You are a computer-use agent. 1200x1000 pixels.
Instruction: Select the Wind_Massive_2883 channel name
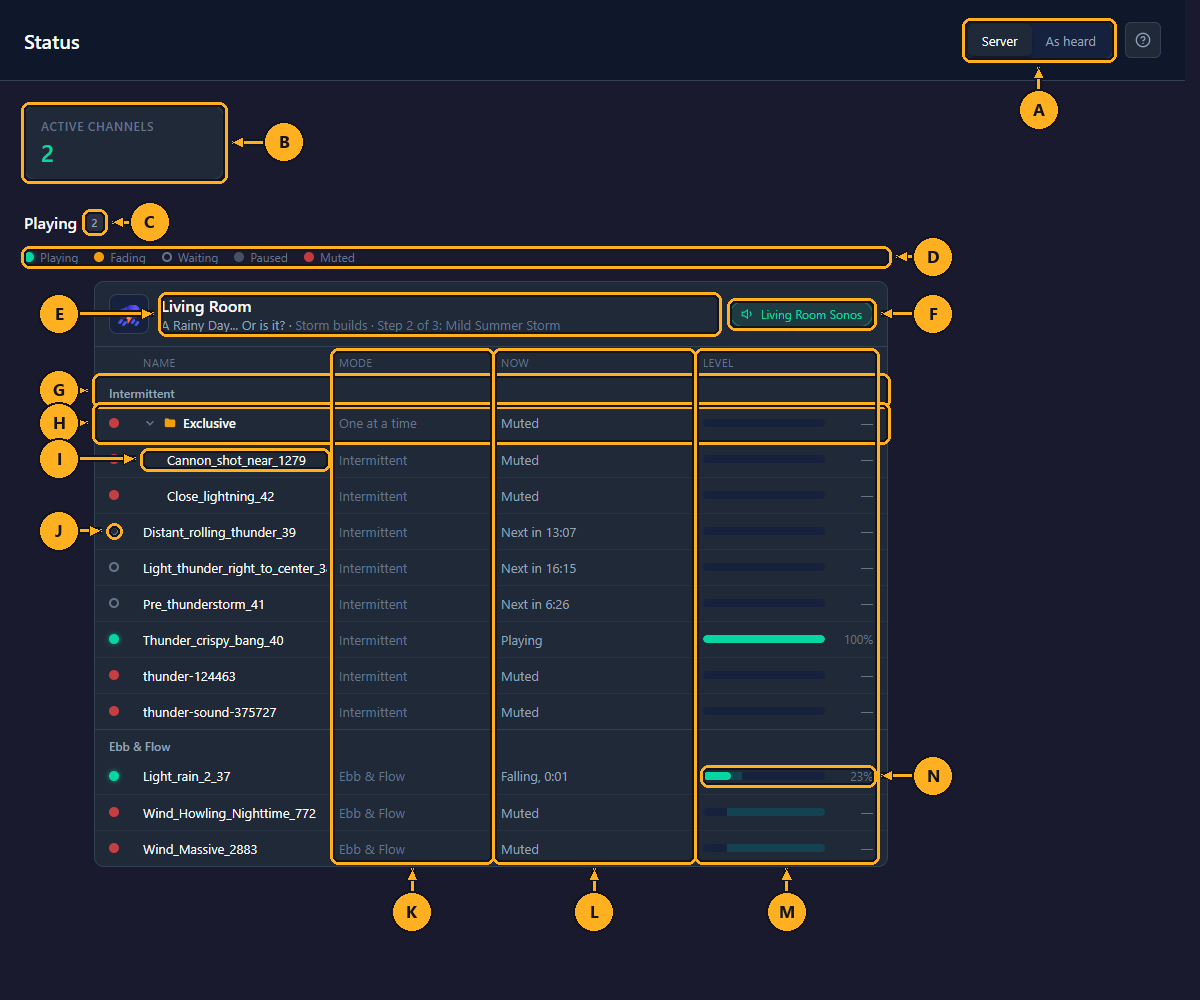pyautogui.click(x=200, y=849)
